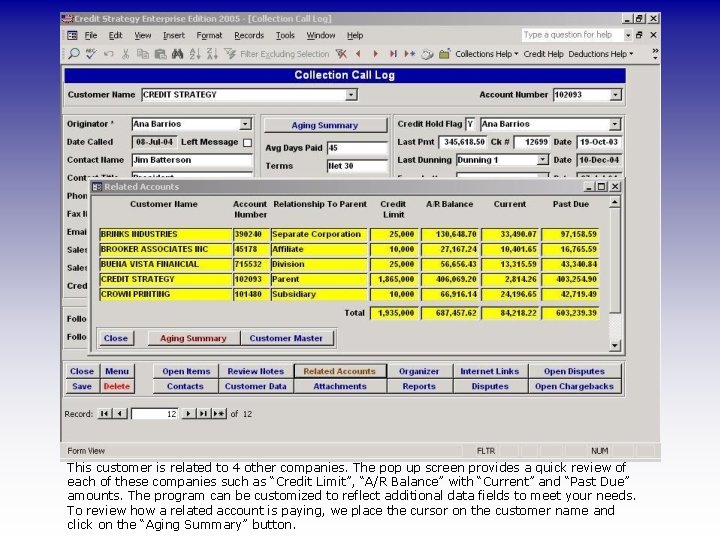The image size is (720, 540).
Task: Click the record number input box
Action: pos(155,414)
